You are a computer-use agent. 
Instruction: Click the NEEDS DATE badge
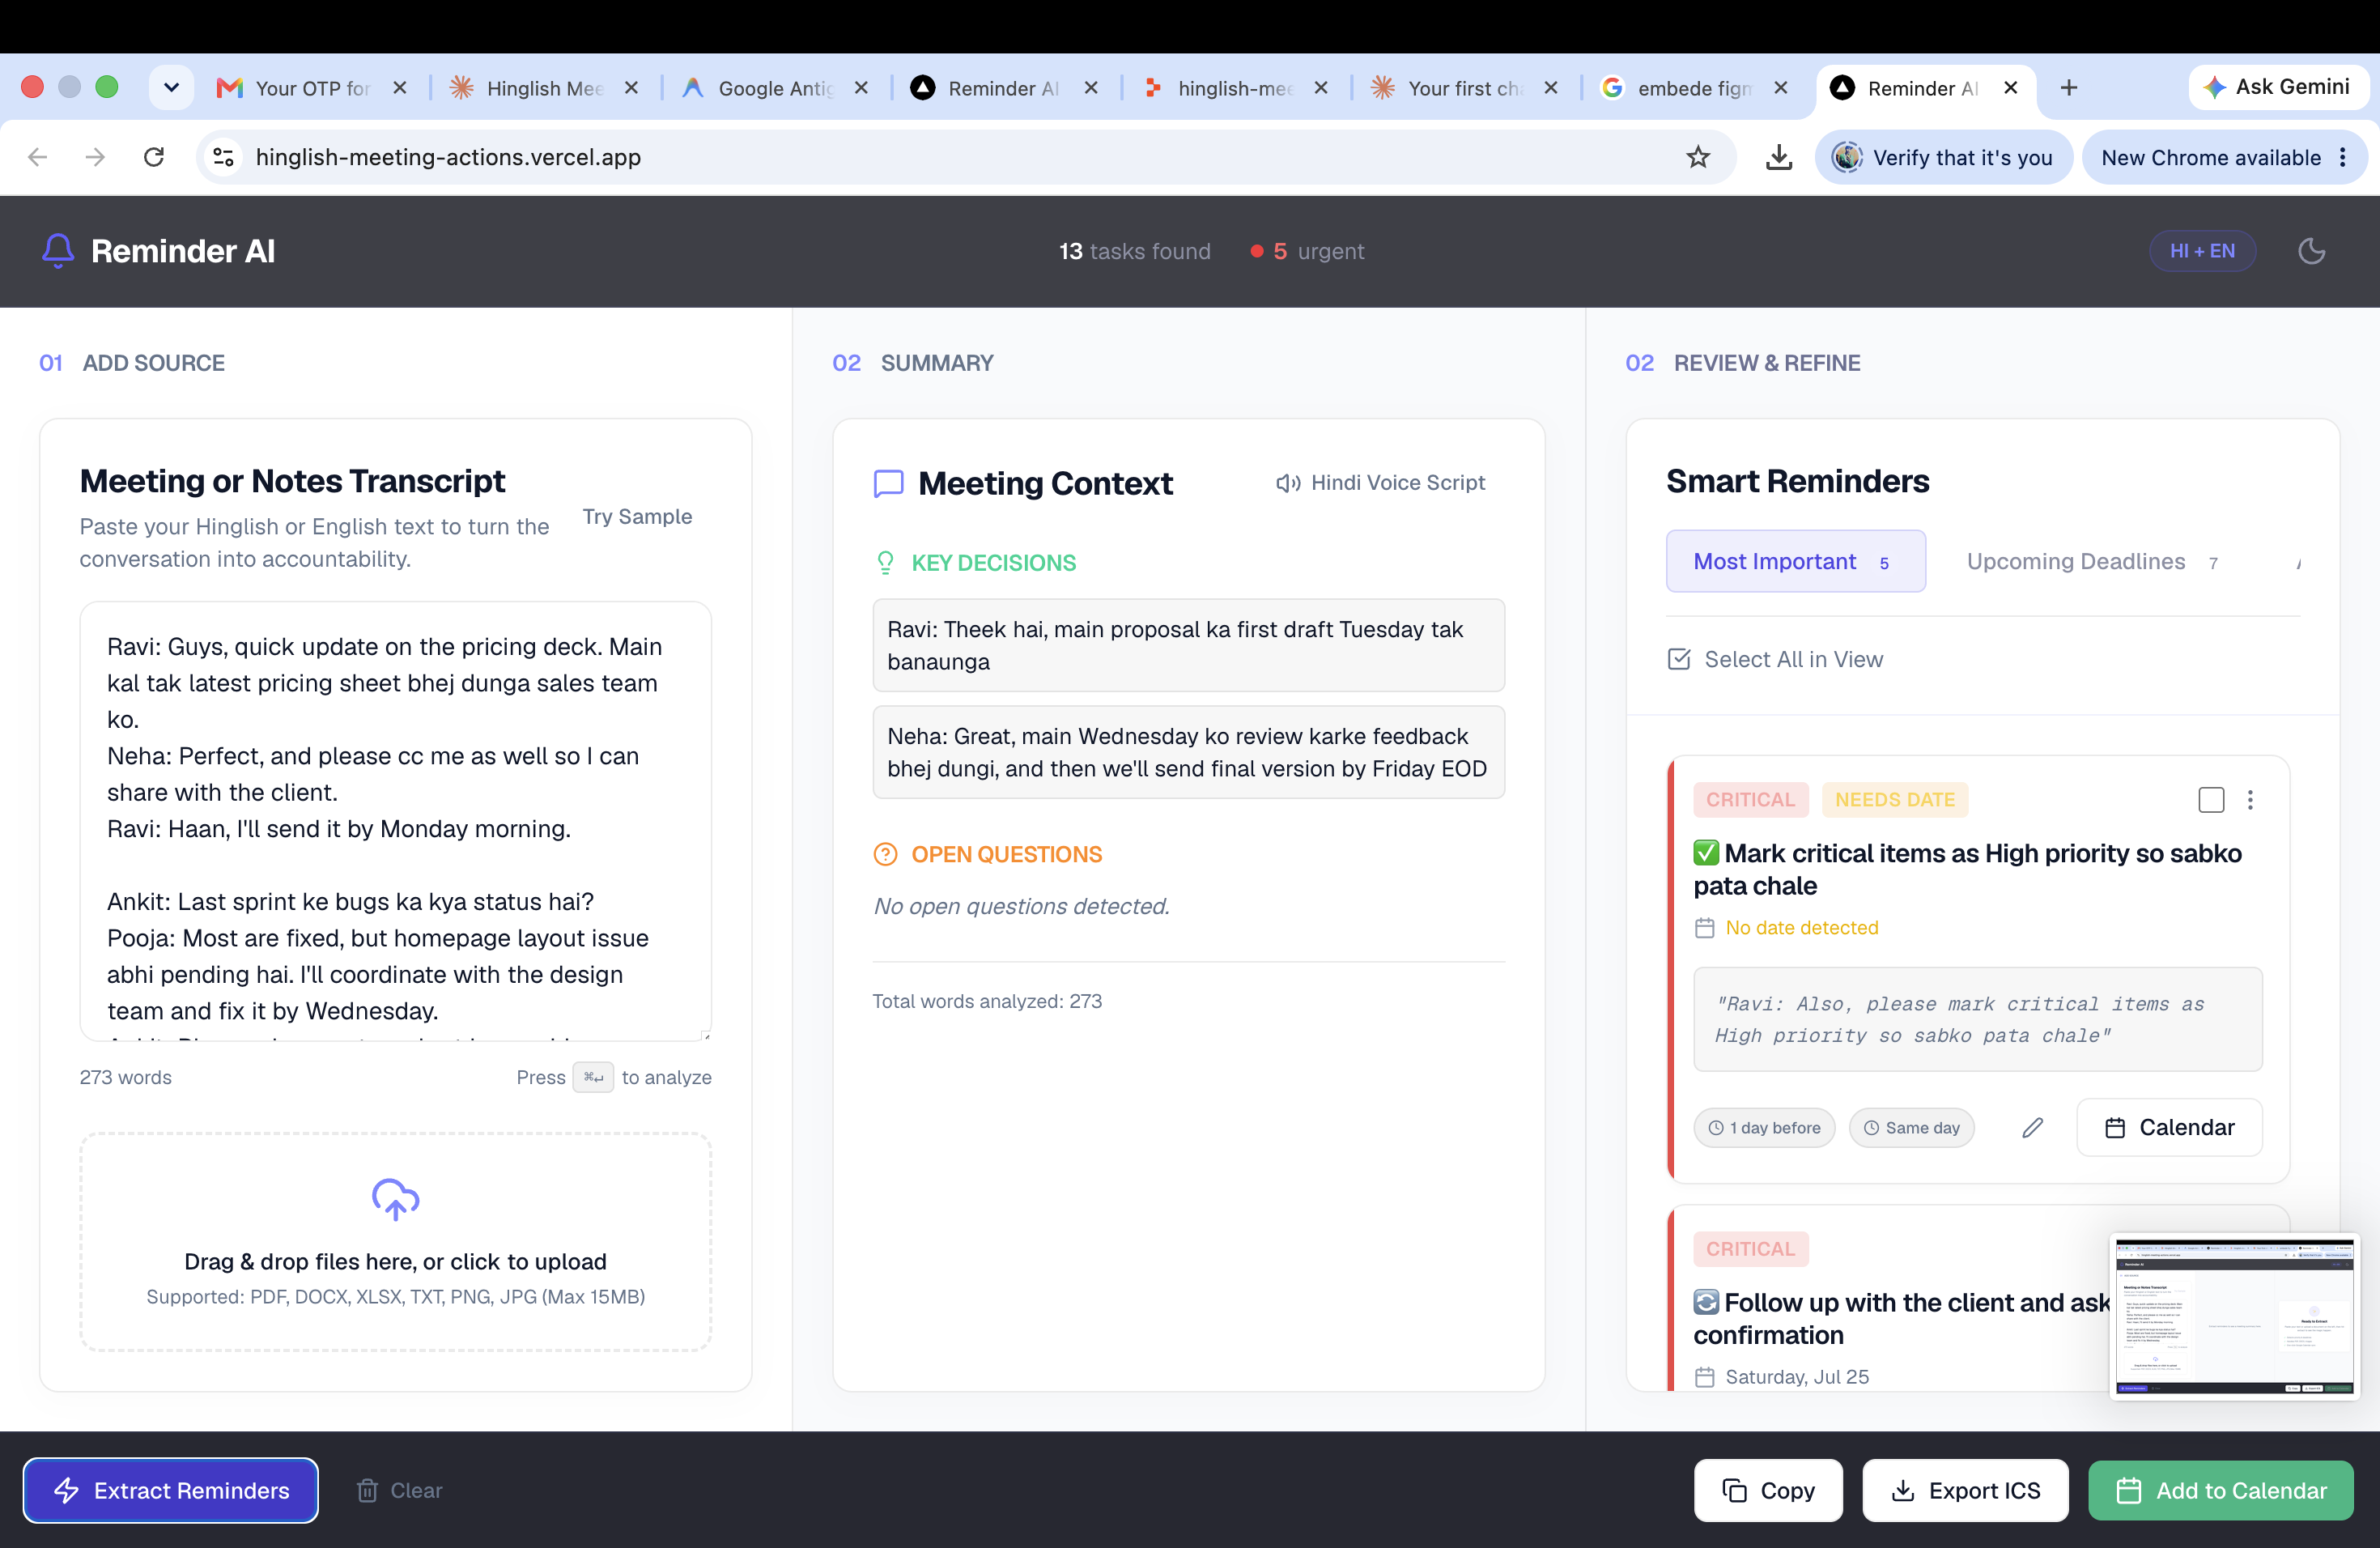1894,800
